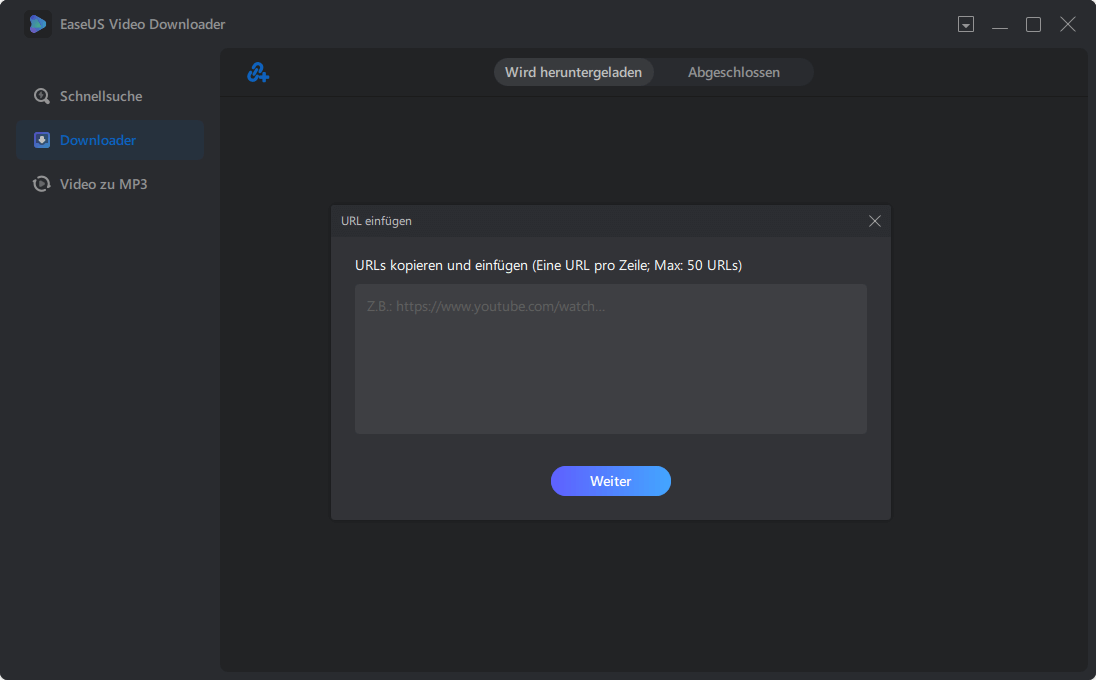This screenshot has width=1096, height=680.
Task: Click the Weiter button
Action: (611, 481)
